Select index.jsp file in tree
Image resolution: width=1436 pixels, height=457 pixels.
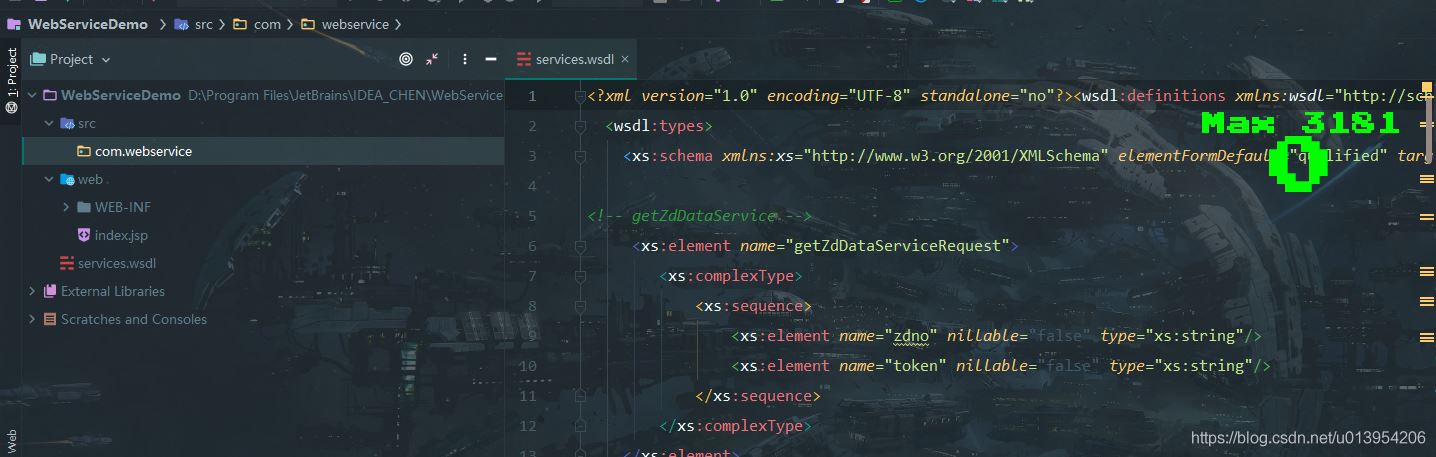pyautogui.click(x=121, y=235)
